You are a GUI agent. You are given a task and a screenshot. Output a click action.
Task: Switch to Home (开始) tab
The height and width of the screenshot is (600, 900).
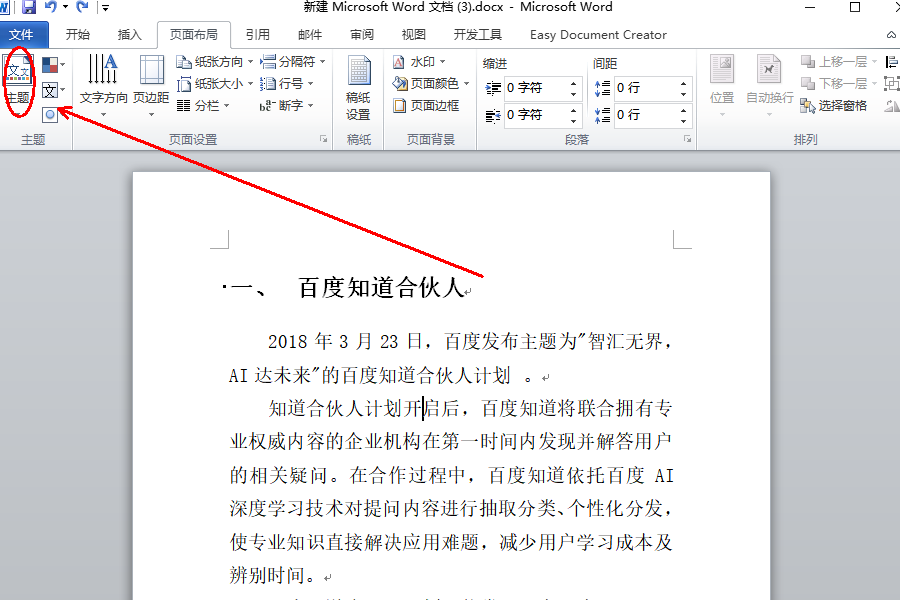point(77,34)
